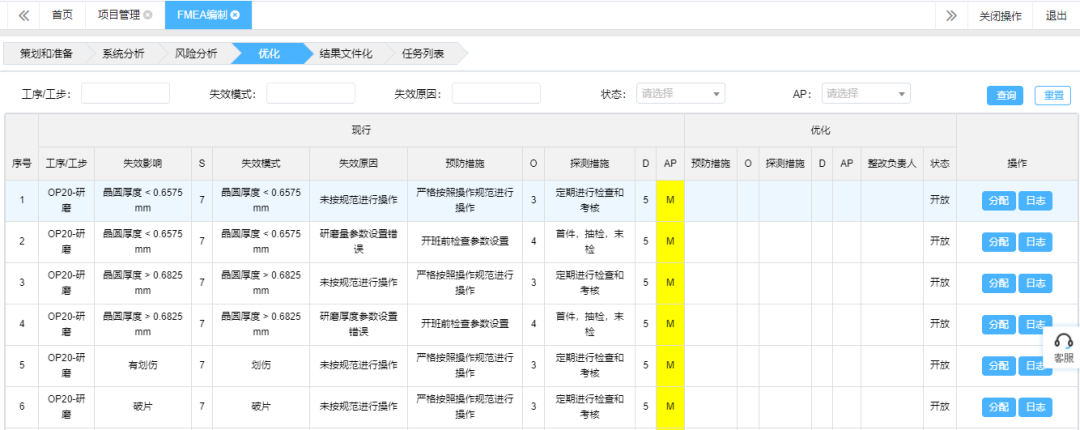1080x430 pixels.
Task: Switch to the 首页 tab
Action: tap(62, 15)
